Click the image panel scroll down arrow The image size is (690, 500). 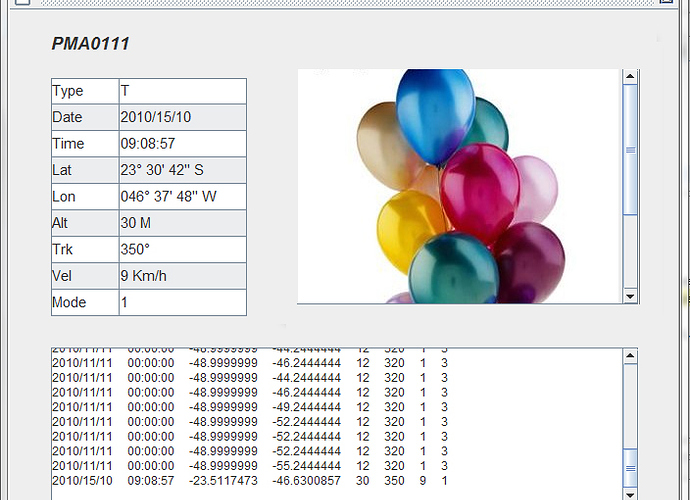point(630,296)
